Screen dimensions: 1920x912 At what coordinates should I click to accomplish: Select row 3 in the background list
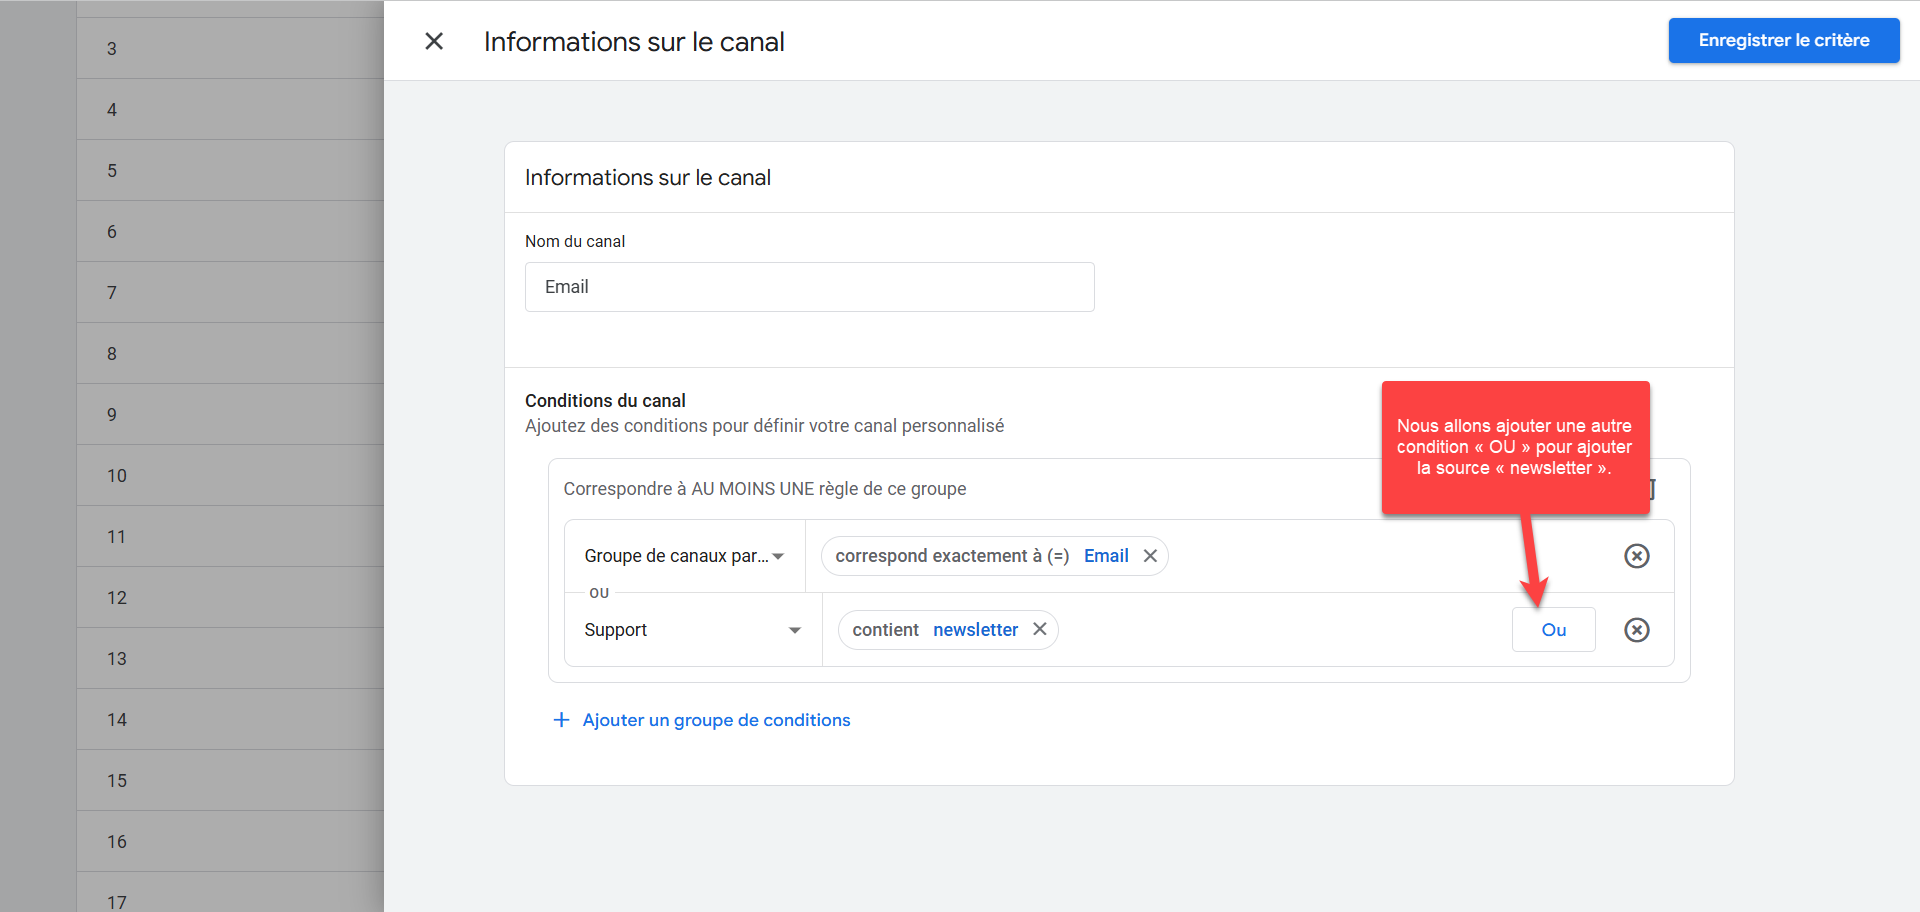click(x=230, y=49)
